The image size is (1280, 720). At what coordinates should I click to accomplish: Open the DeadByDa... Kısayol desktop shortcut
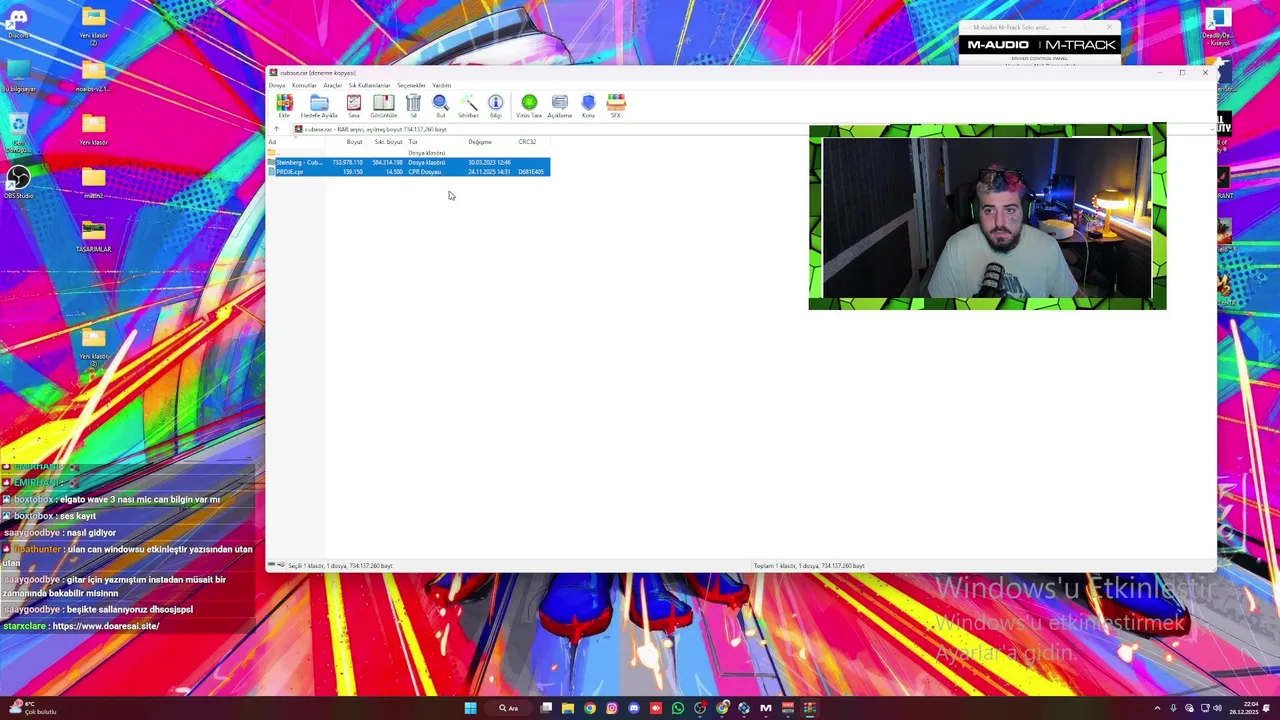pos(1218,27)
